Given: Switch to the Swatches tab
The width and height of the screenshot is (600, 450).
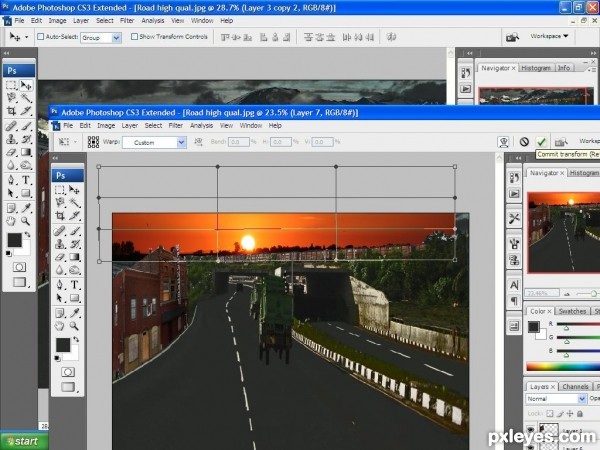Looking at the screenshot, I should [x=572, y=311].
